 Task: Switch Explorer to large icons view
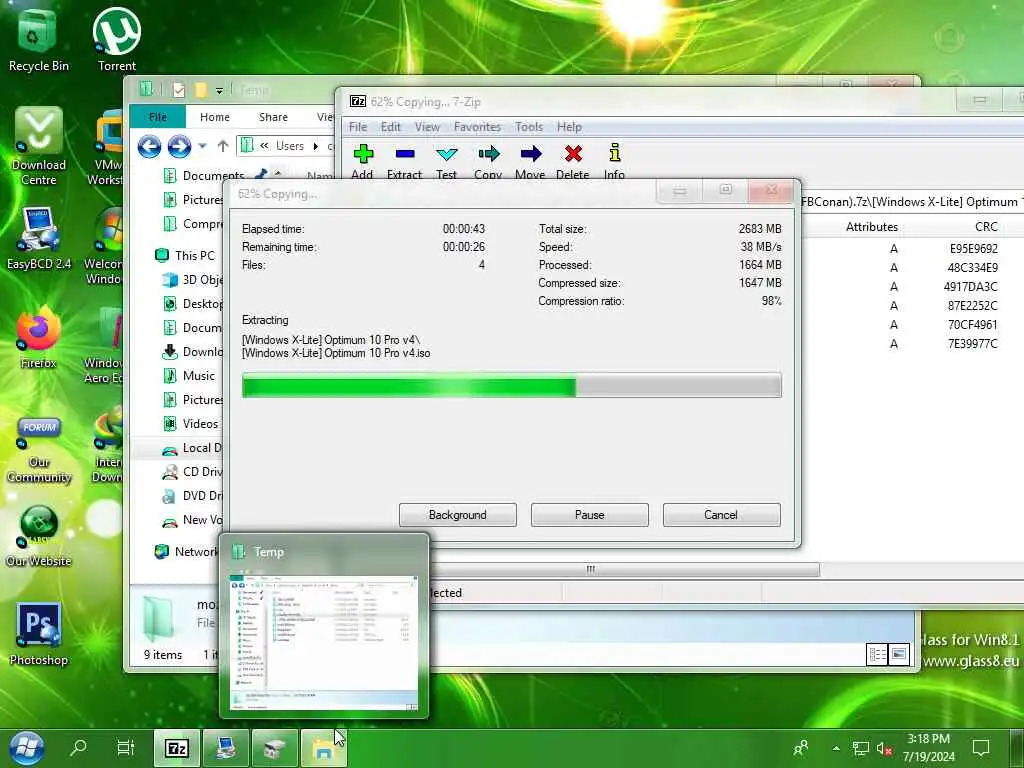899,654
